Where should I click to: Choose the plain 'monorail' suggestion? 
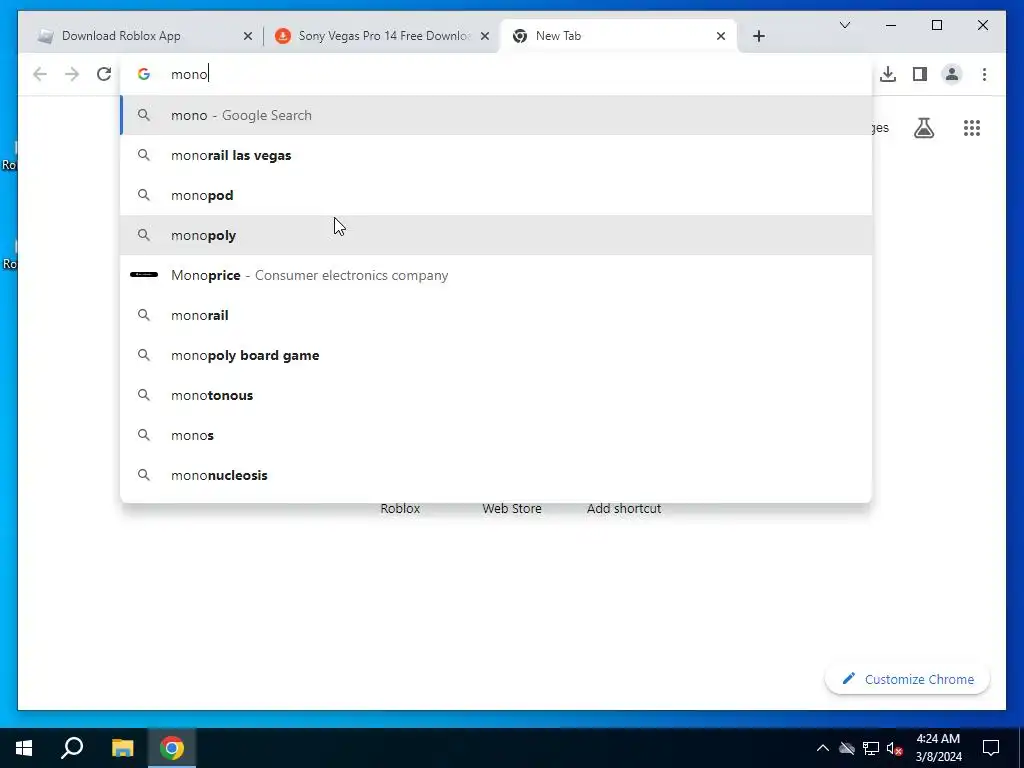point(496,315)
